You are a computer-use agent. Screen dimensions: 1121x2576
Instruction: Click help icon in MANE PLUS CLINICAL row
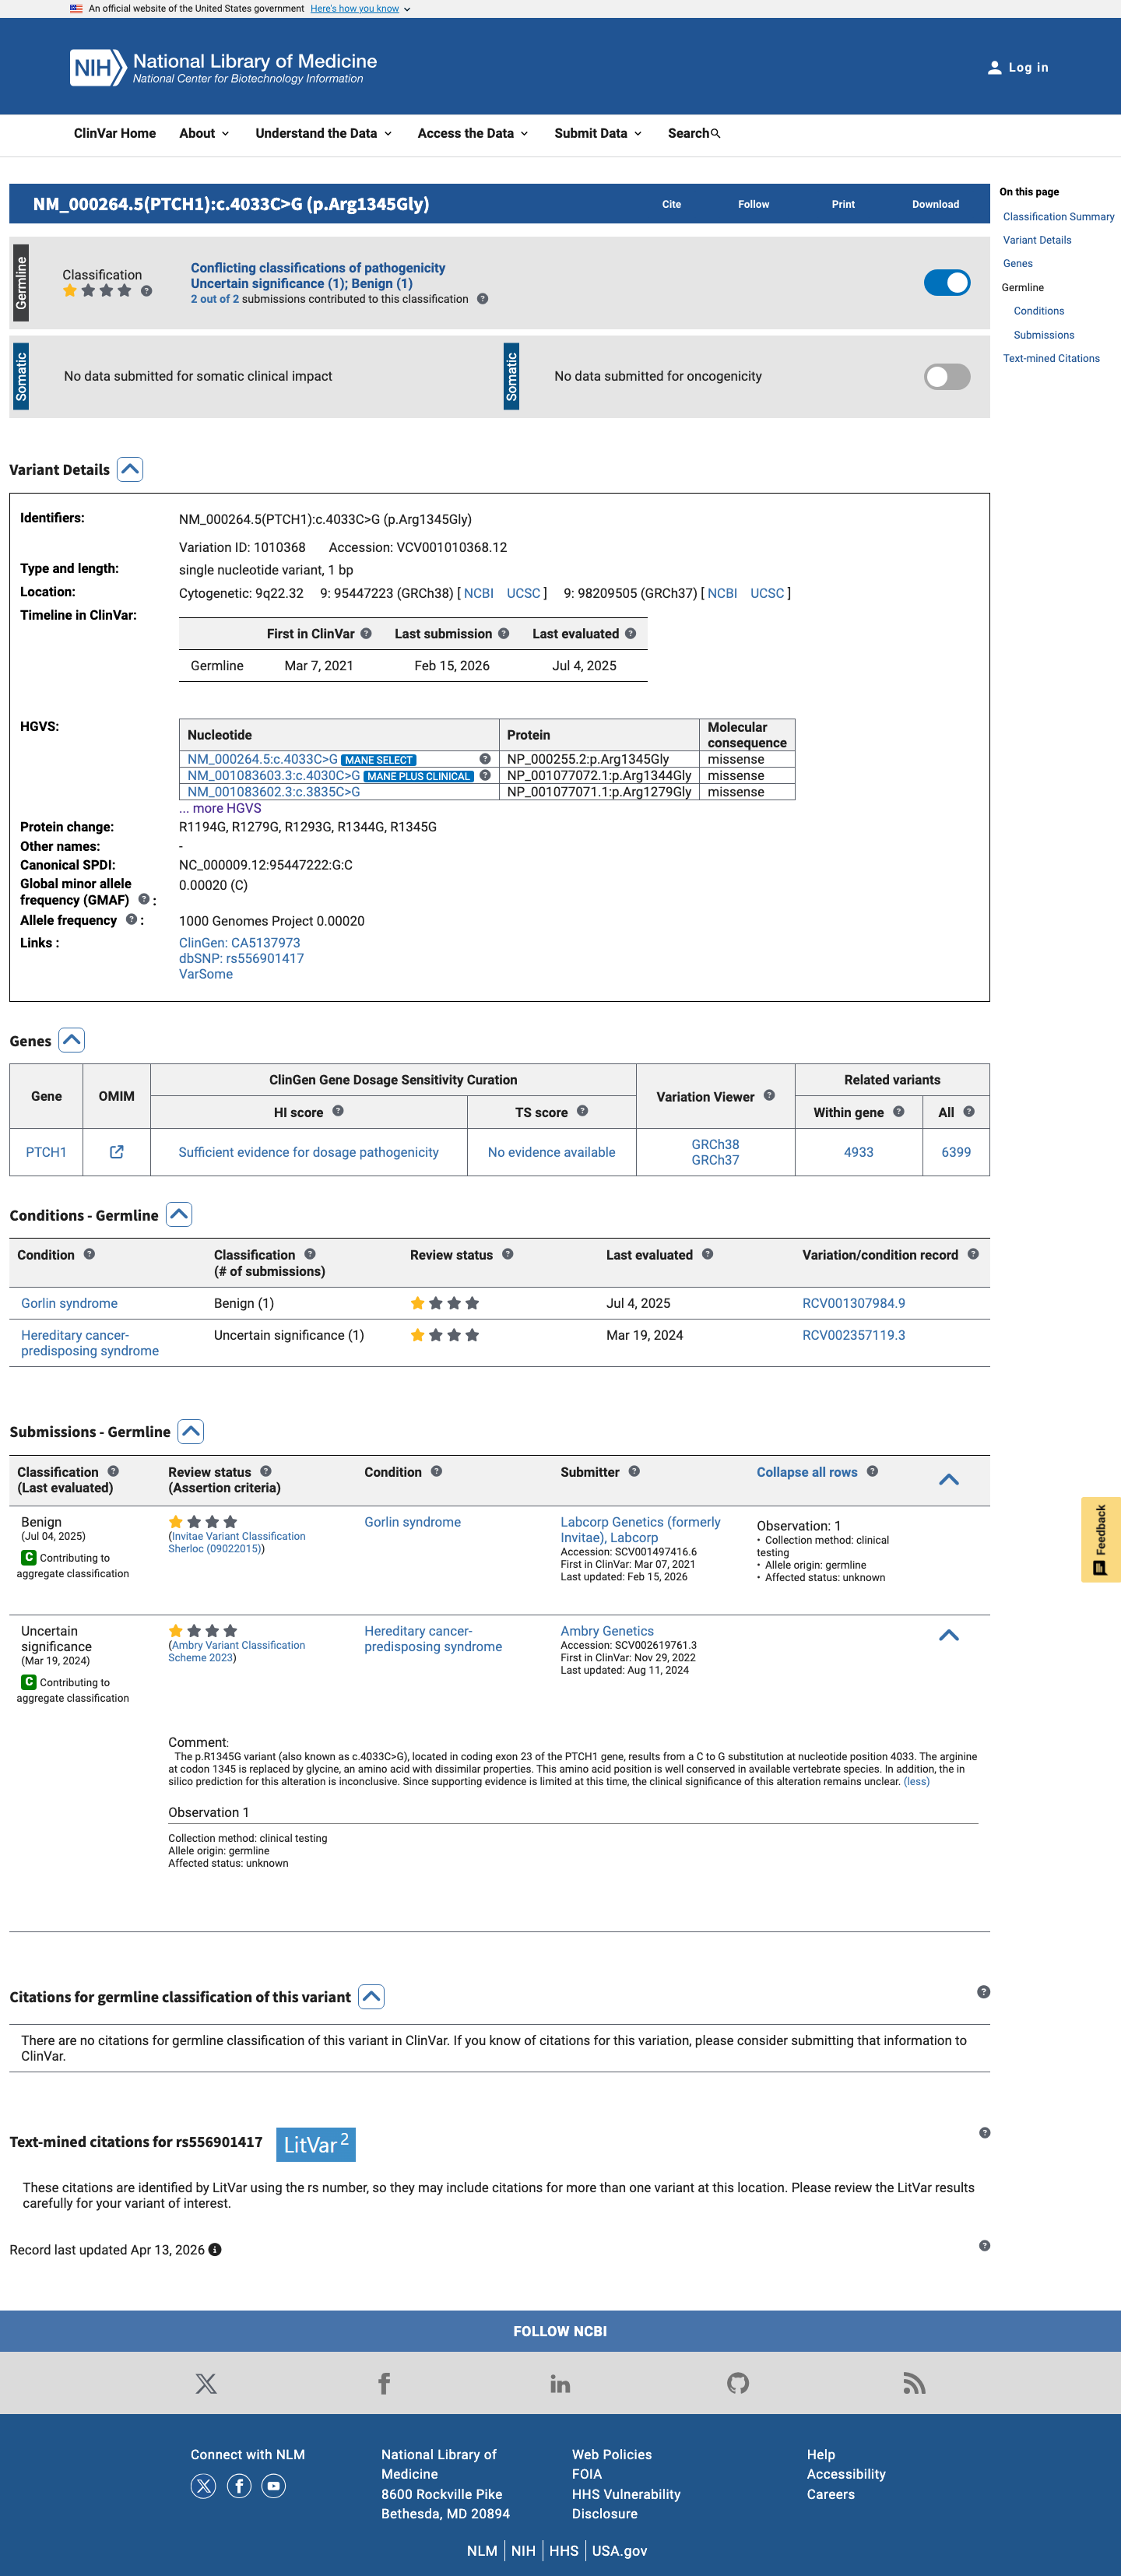485,776
